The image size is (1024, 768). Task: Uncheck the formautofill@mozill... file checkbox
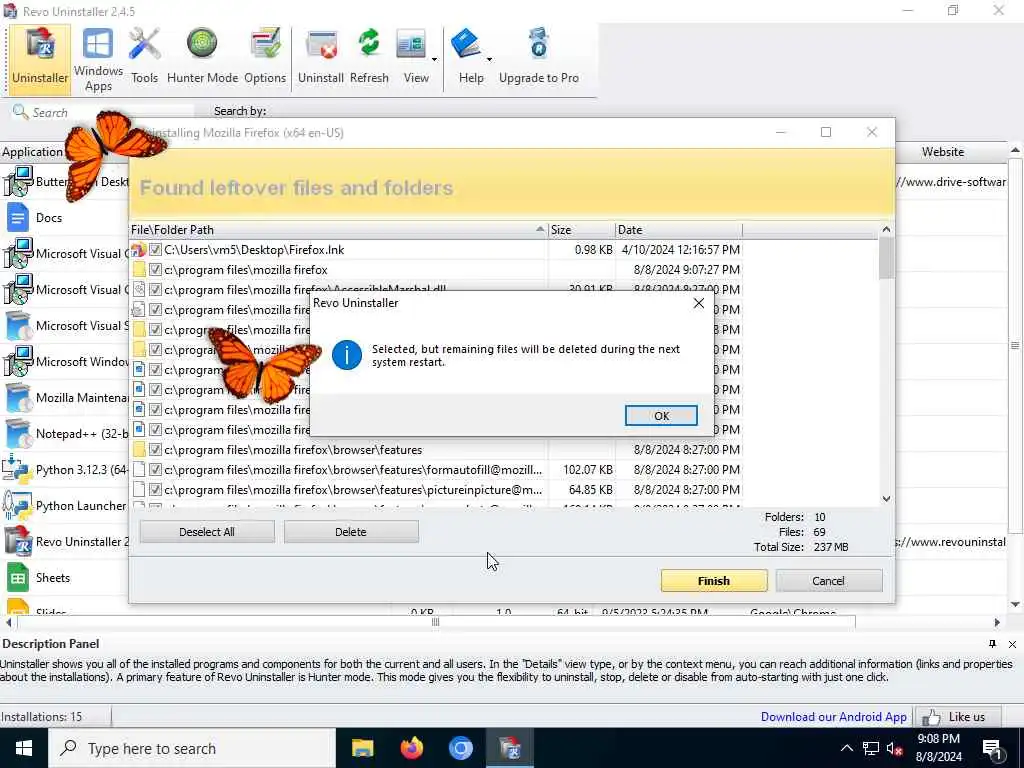pos(155,470)
